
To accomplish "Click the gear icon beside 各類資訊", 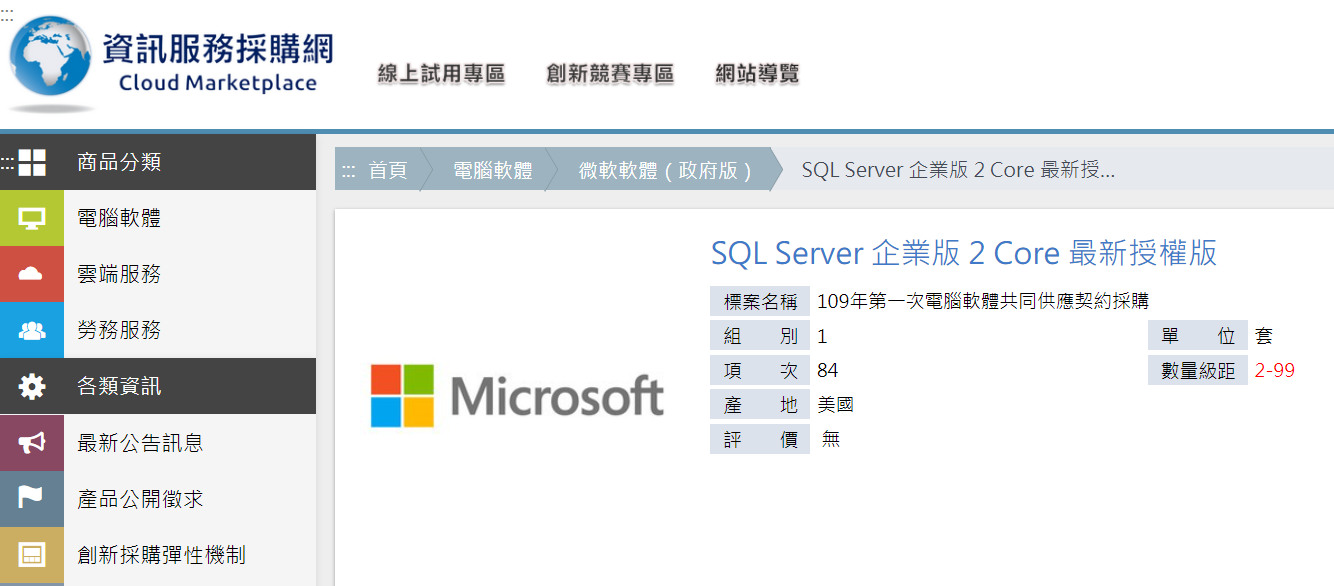I will (x=32, y=387).
